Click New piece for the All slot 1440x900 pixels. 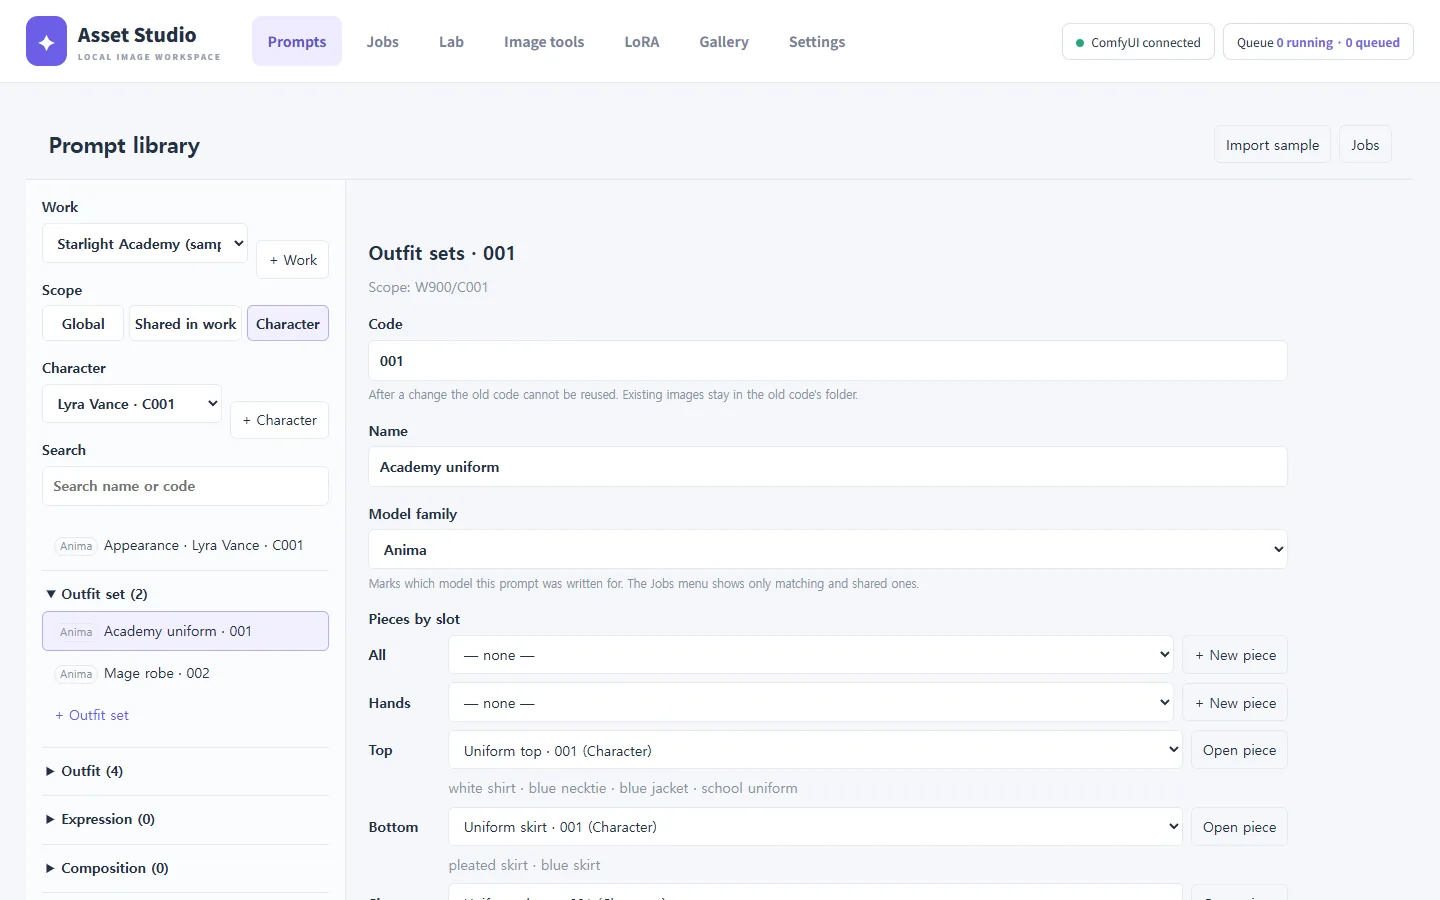coord(1235,655)
